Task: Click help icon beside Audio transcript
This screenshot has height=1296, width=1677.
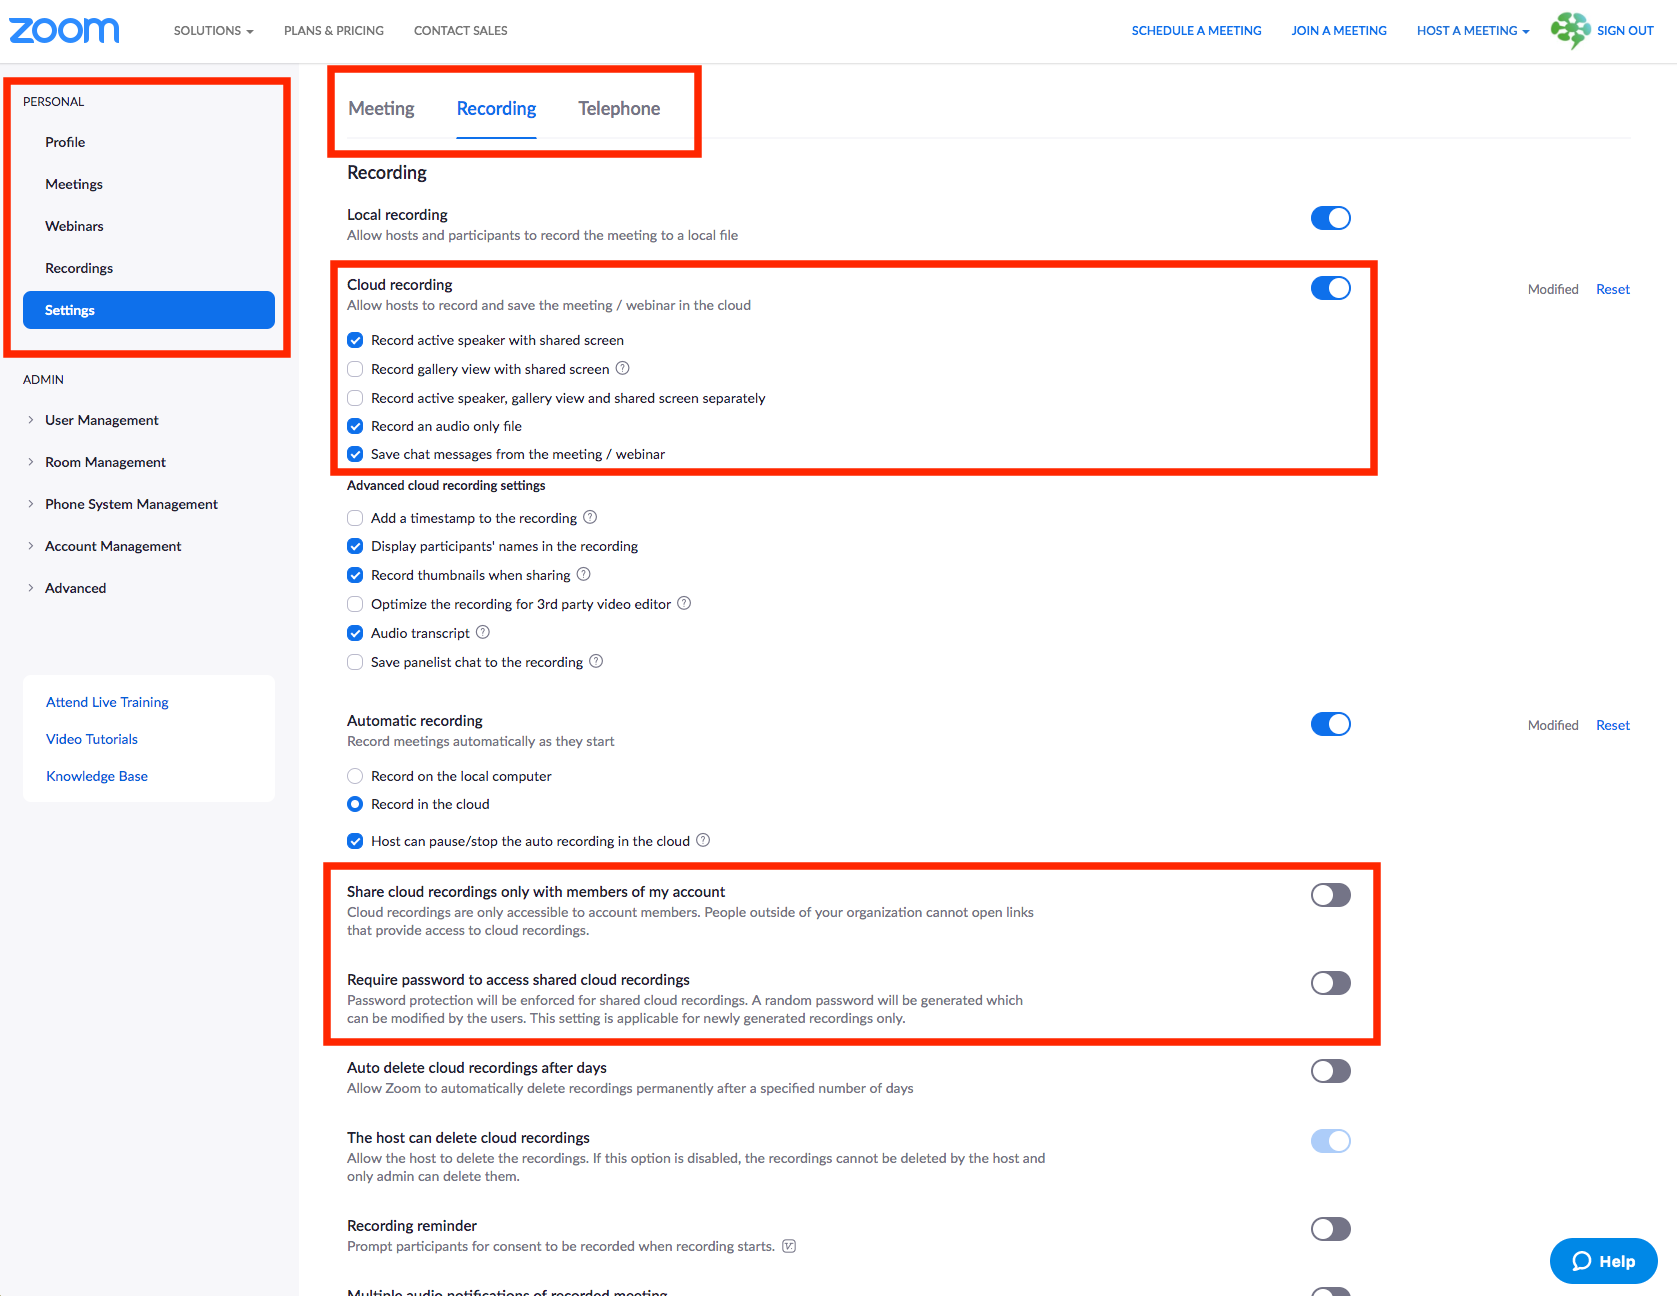Action: point(483,632)
